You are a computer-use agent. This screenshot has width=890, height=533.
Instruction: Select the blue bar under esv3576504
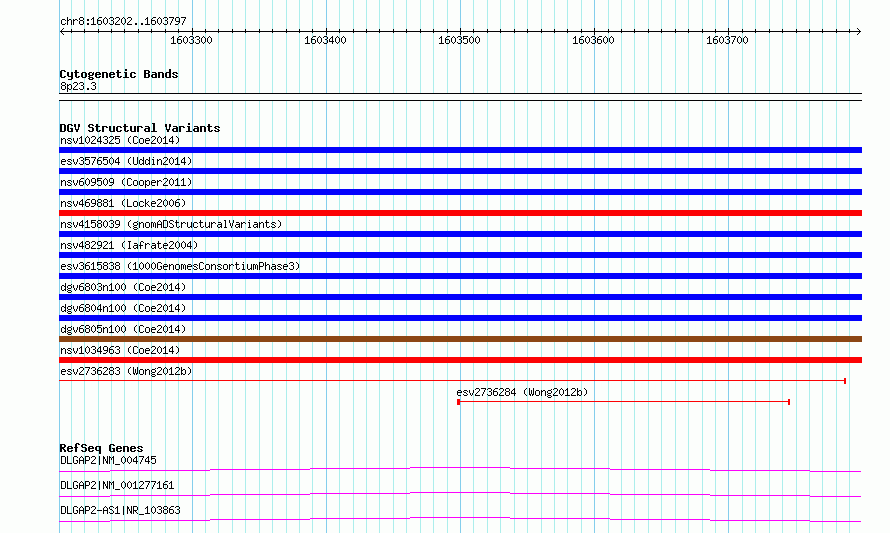(x=460, y=171)
